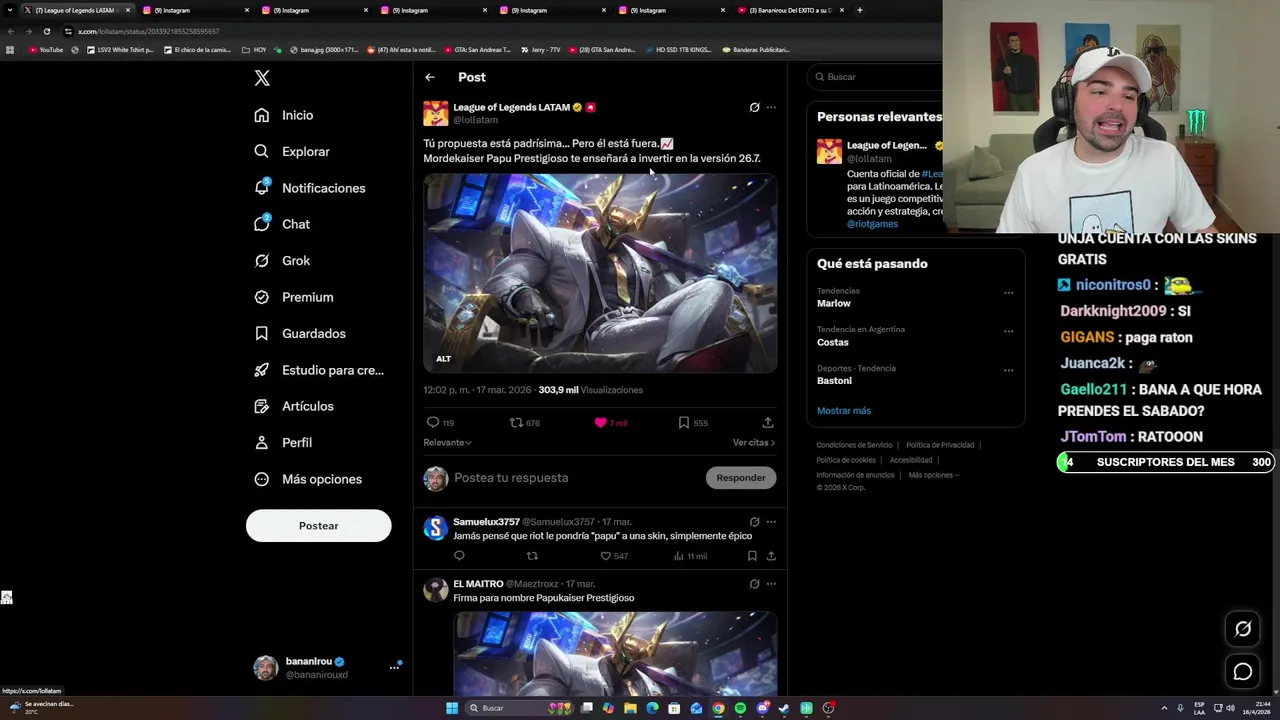Expand the Relevante sort dropdown

(447, 442)
